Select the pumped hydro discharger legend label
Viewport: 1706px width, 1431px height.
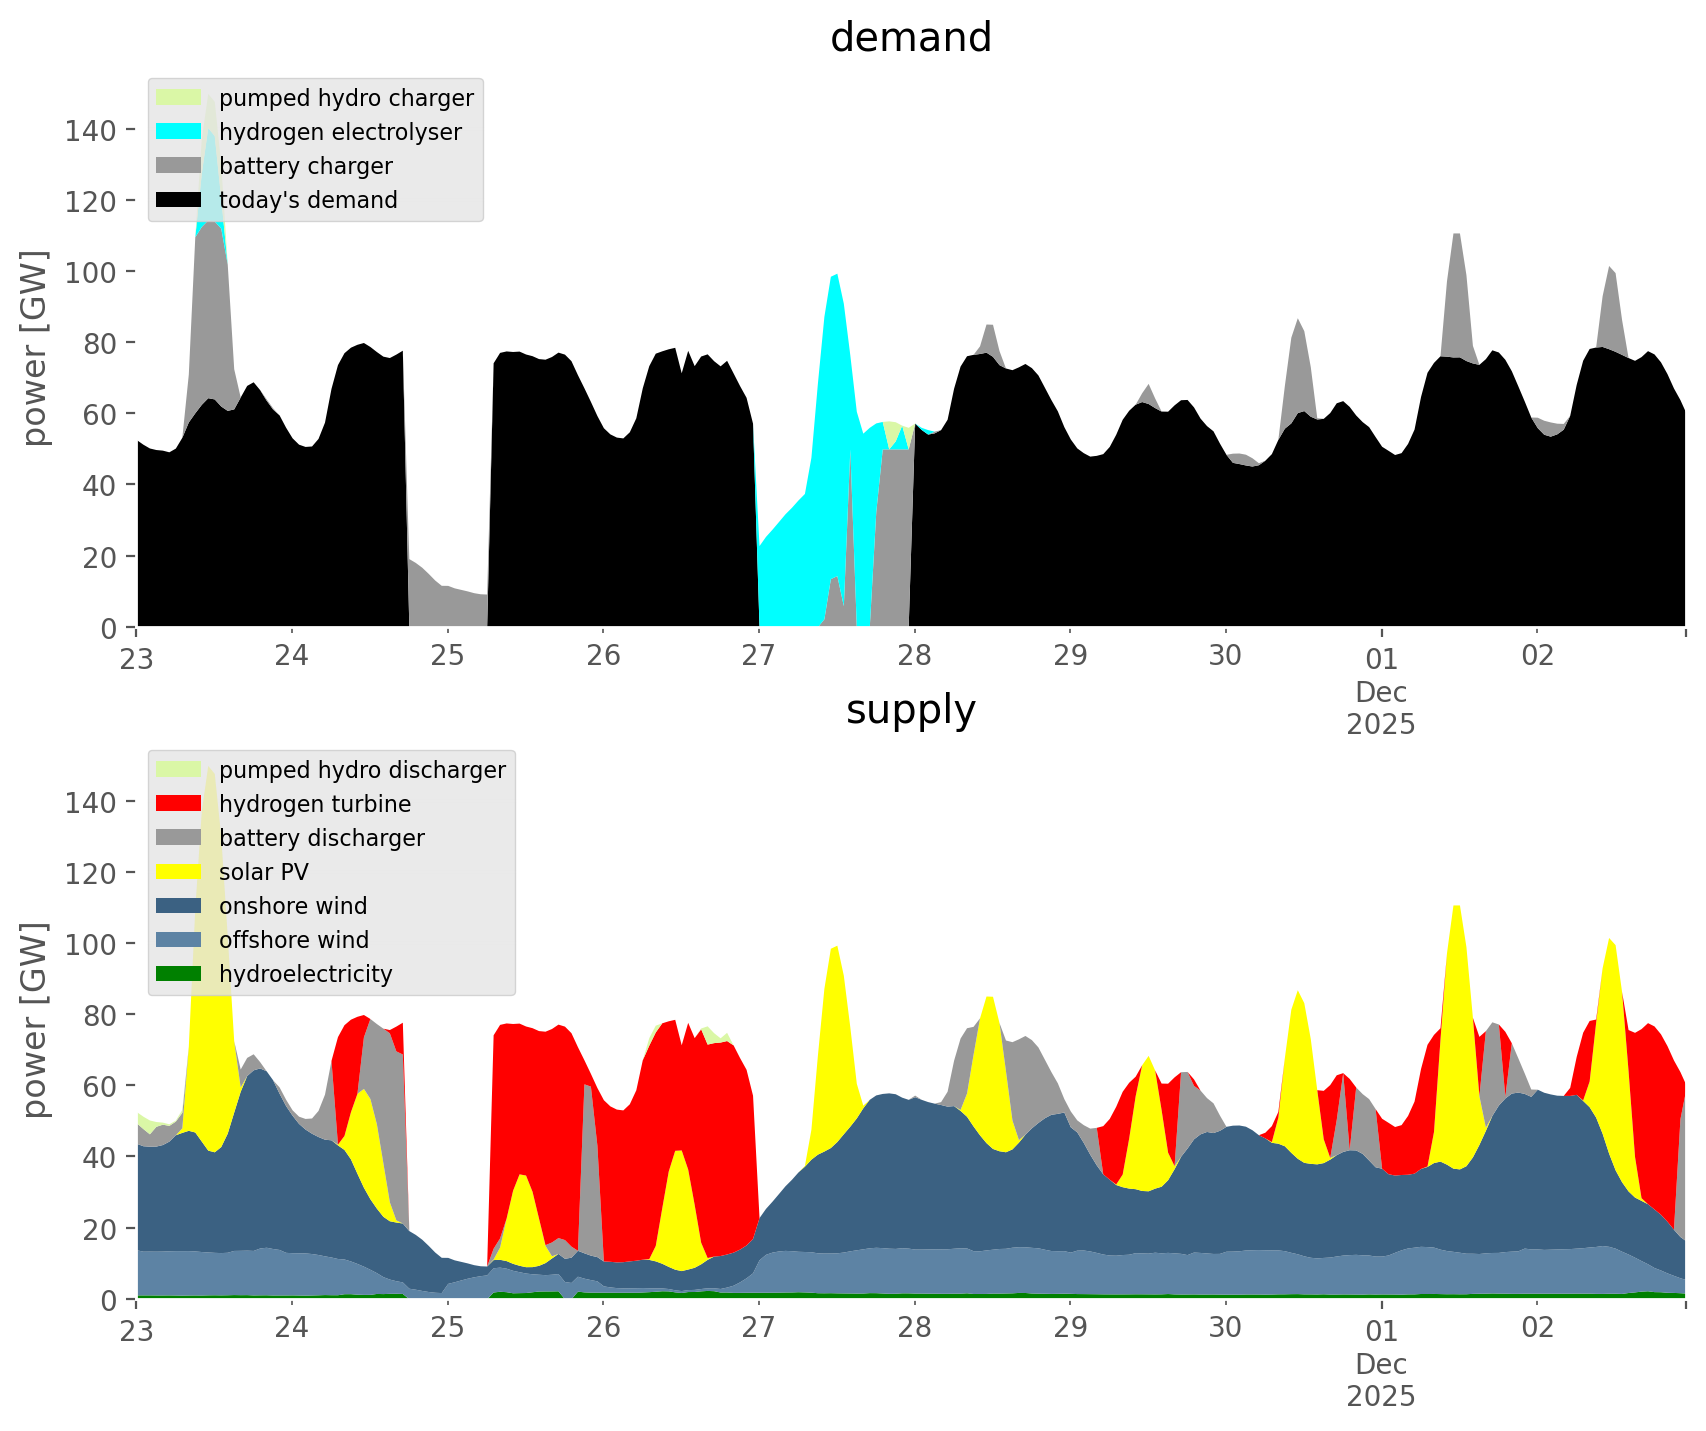(x=362, y=770)
